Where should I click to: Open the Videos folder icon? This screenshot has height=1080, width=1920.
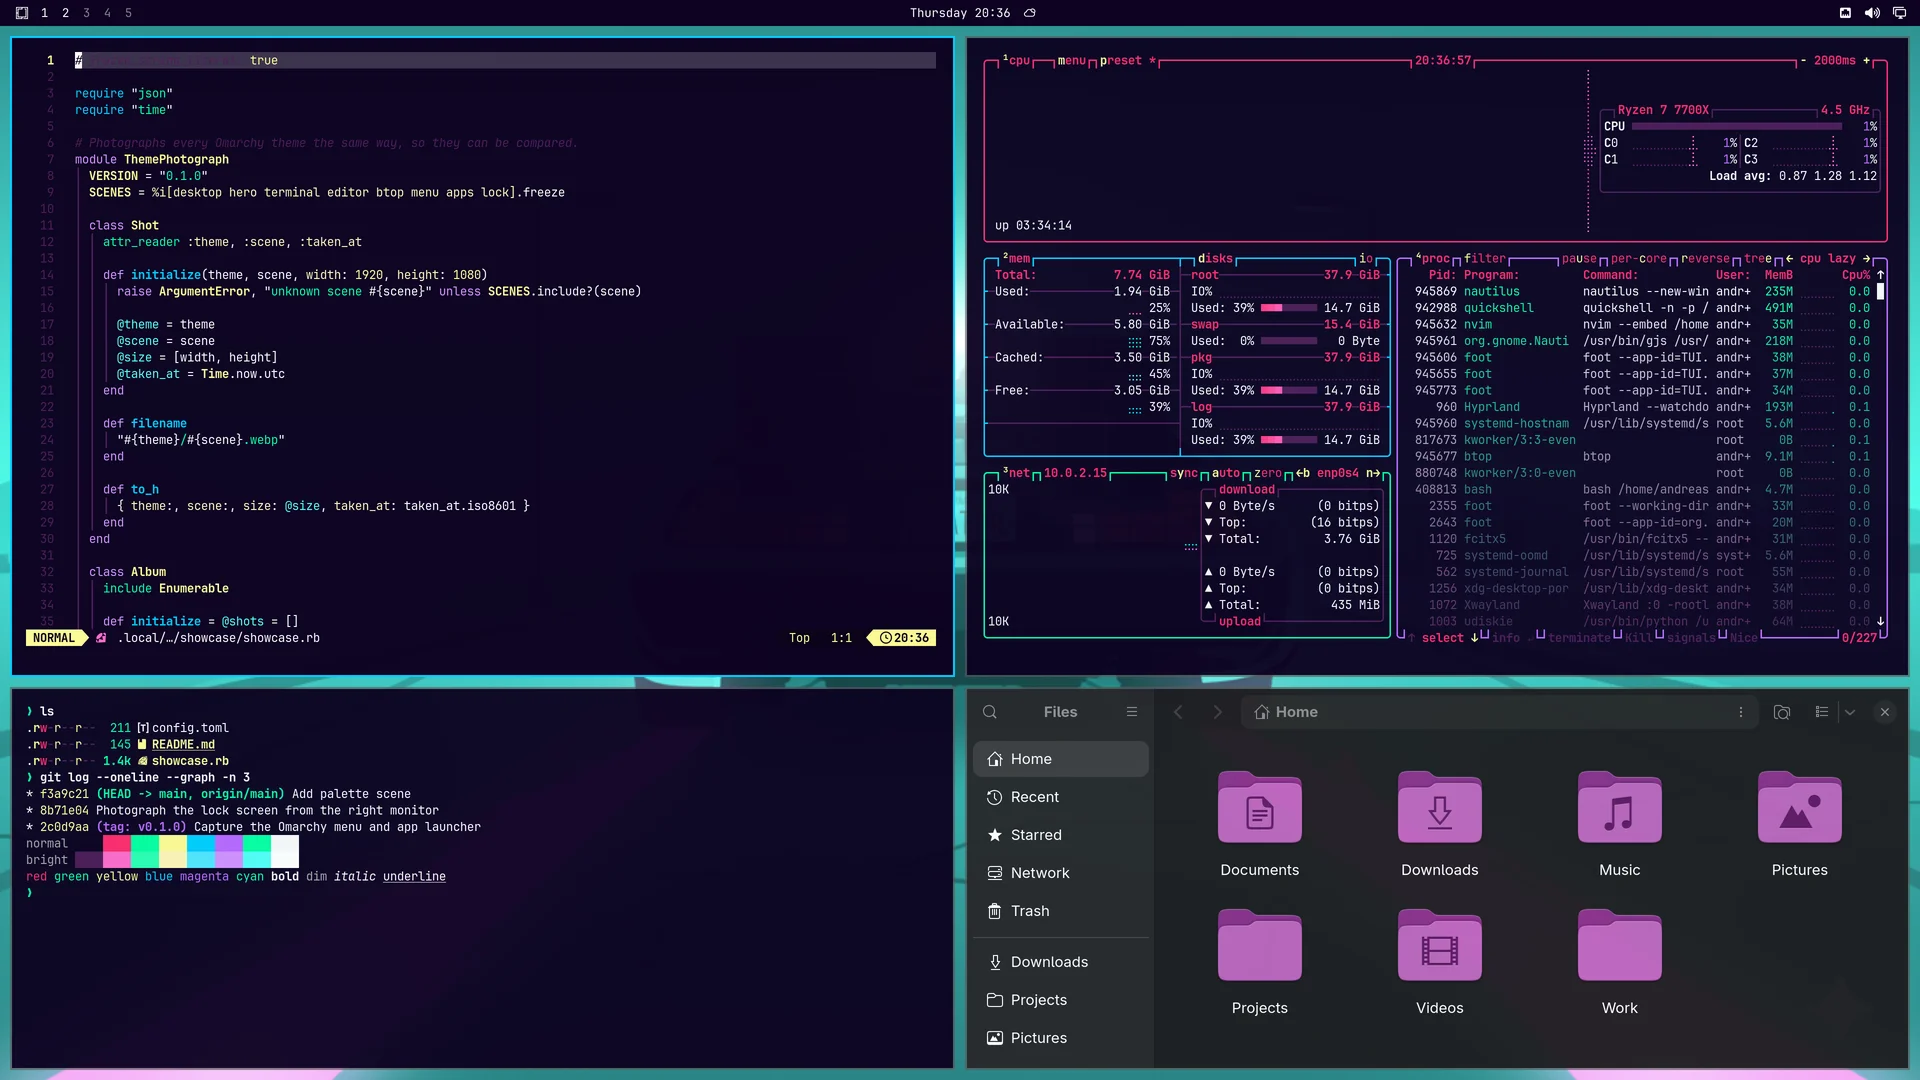1440,945
